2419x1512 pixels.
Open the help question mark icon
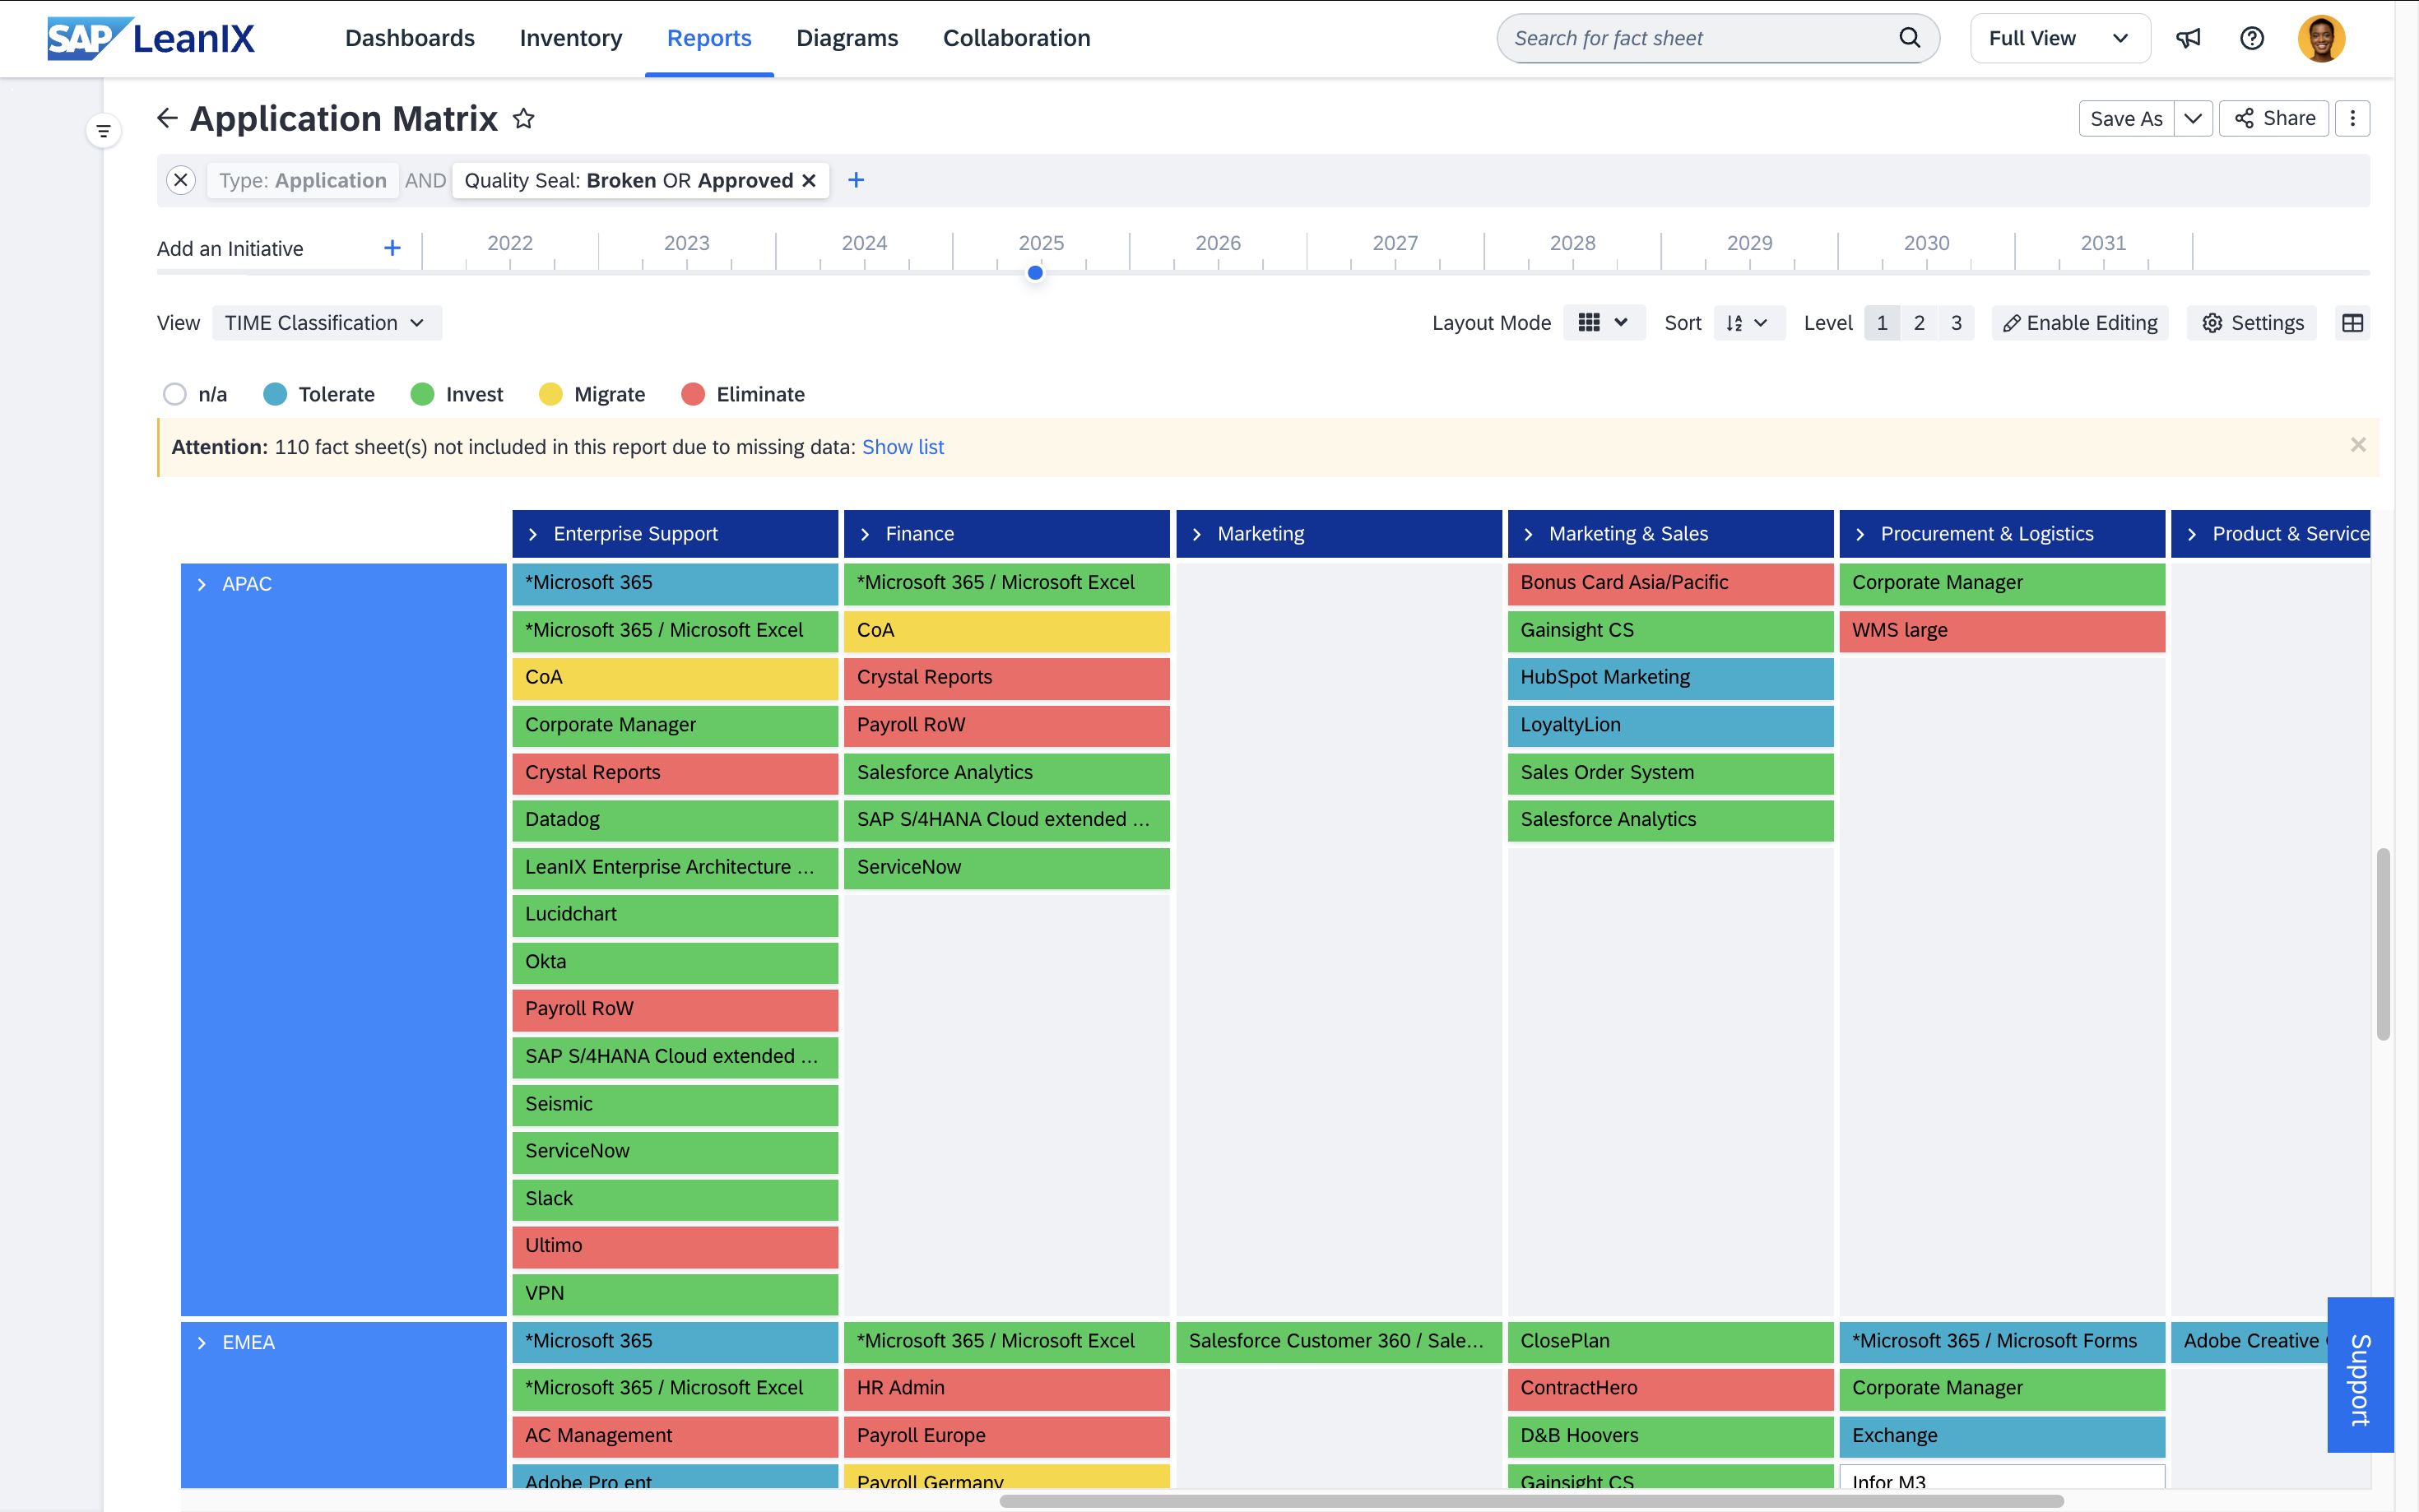click(2251, 38)
